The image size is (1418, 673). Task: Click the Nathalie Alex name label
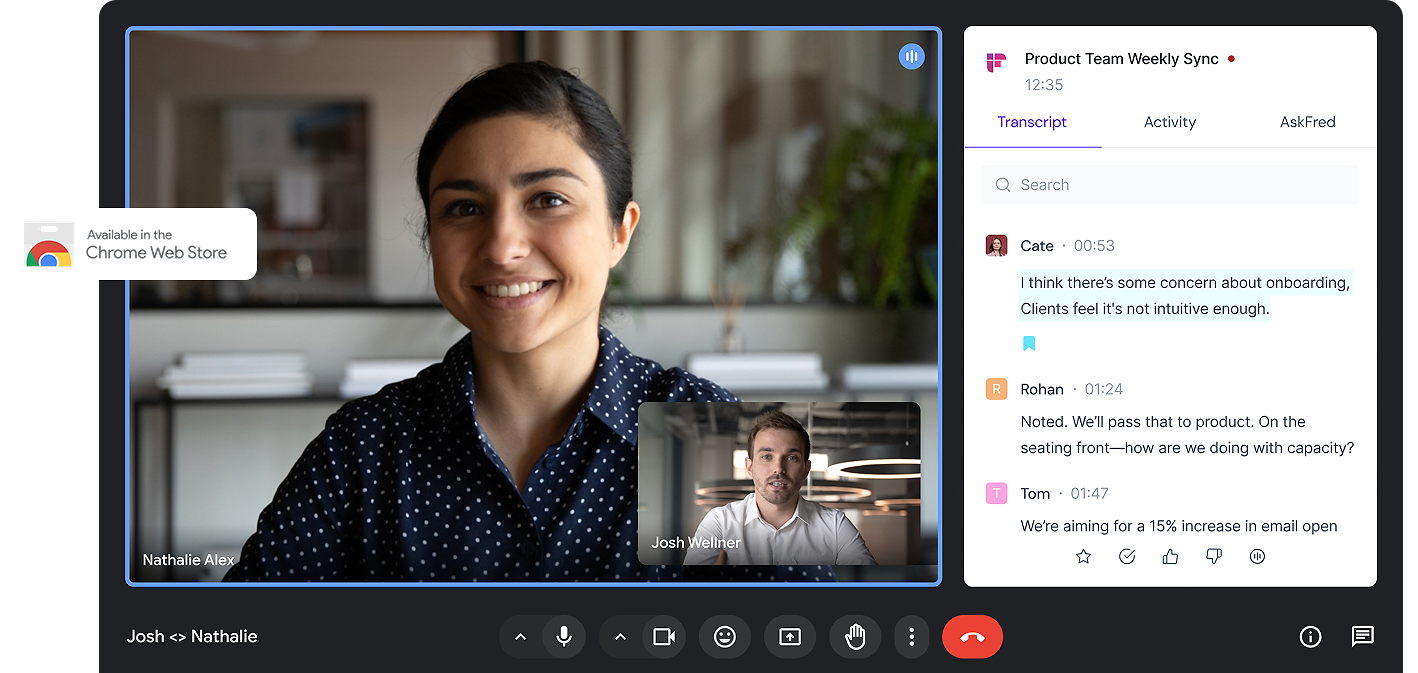(188, 560)
